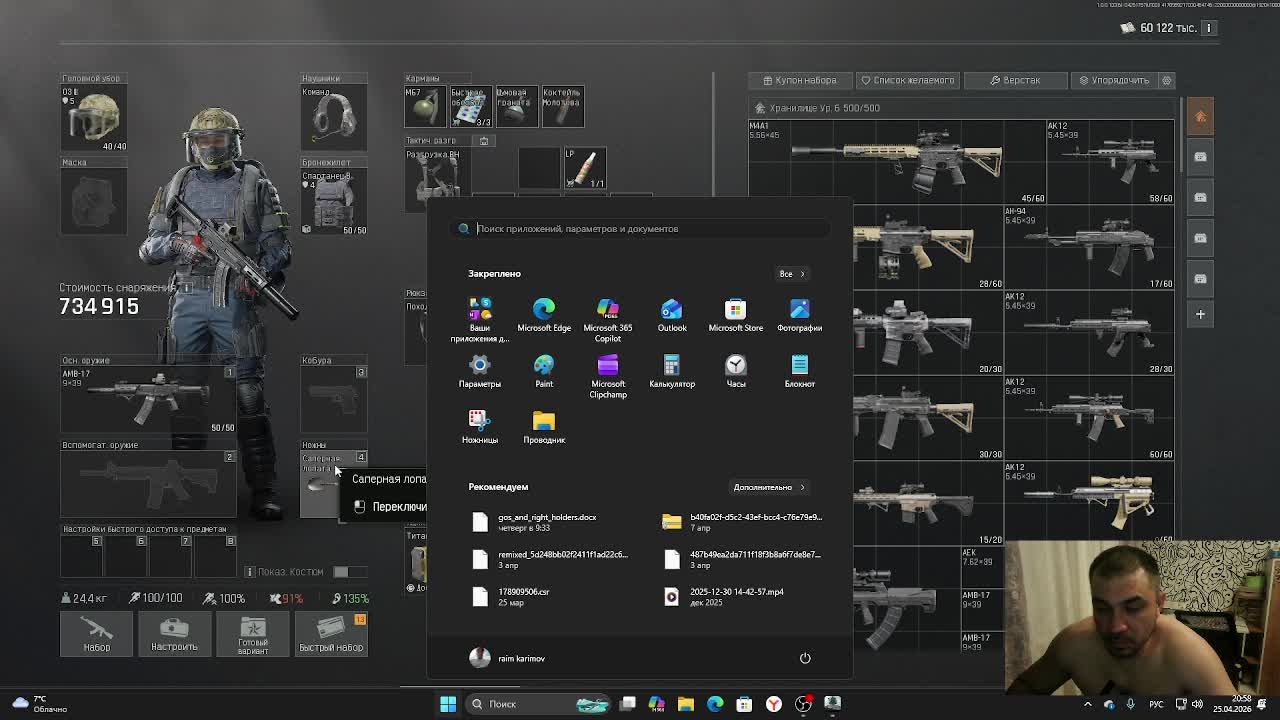Open File Explorer (Проводник) pinned app
The height and width of the screenshot is (720, 1280).
pos(544,427)
